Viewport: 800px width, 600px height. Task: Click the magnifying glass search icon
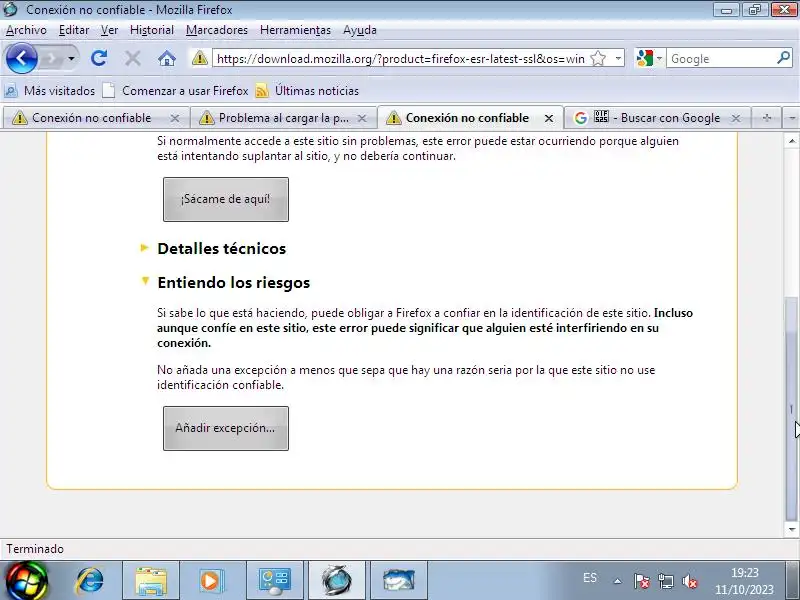(x=784, y=58)
